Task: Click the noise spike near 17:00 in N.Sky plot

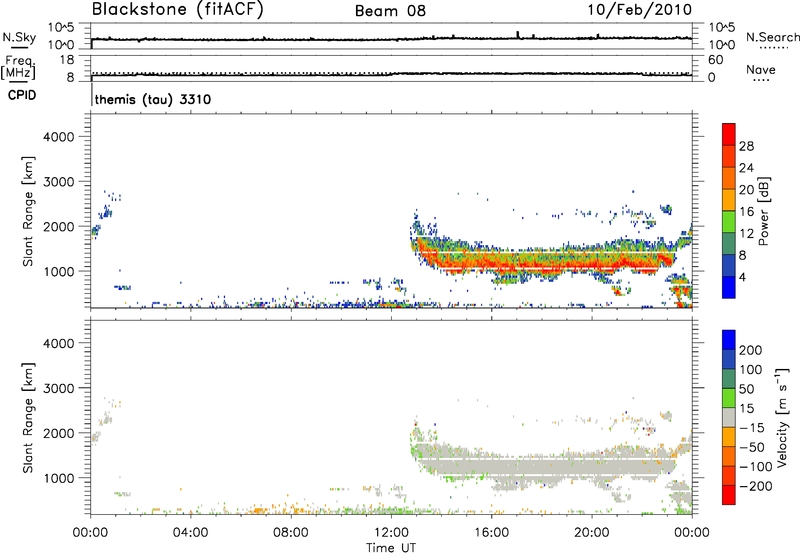Action: pyautogui.click(x=517, y=35)
